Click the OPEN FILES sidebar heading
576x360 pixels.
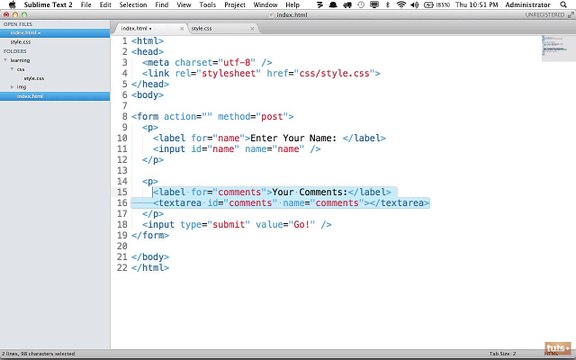click(18, 24)
